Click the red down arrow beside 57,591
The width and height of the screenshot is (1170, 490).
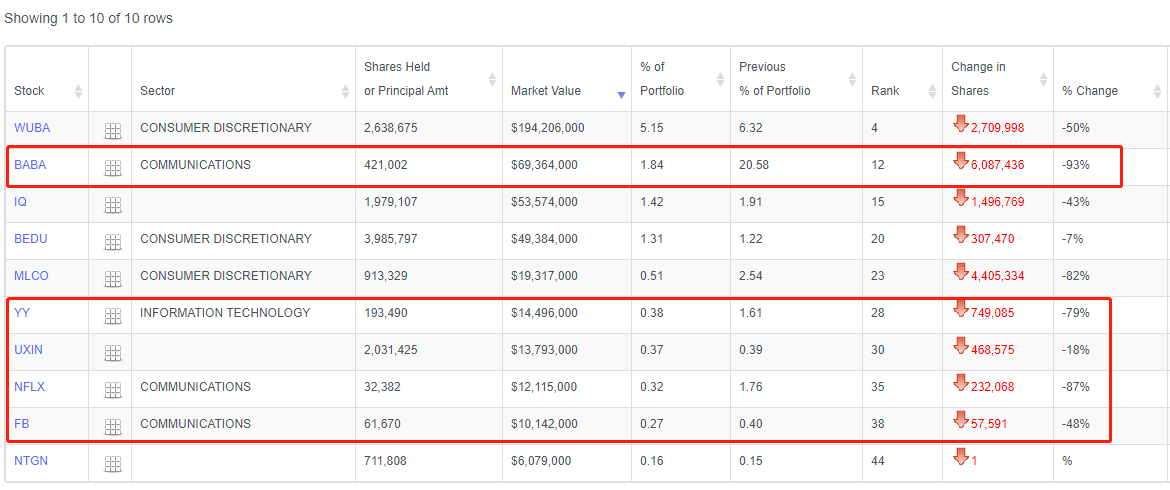(x=960, y=419)
